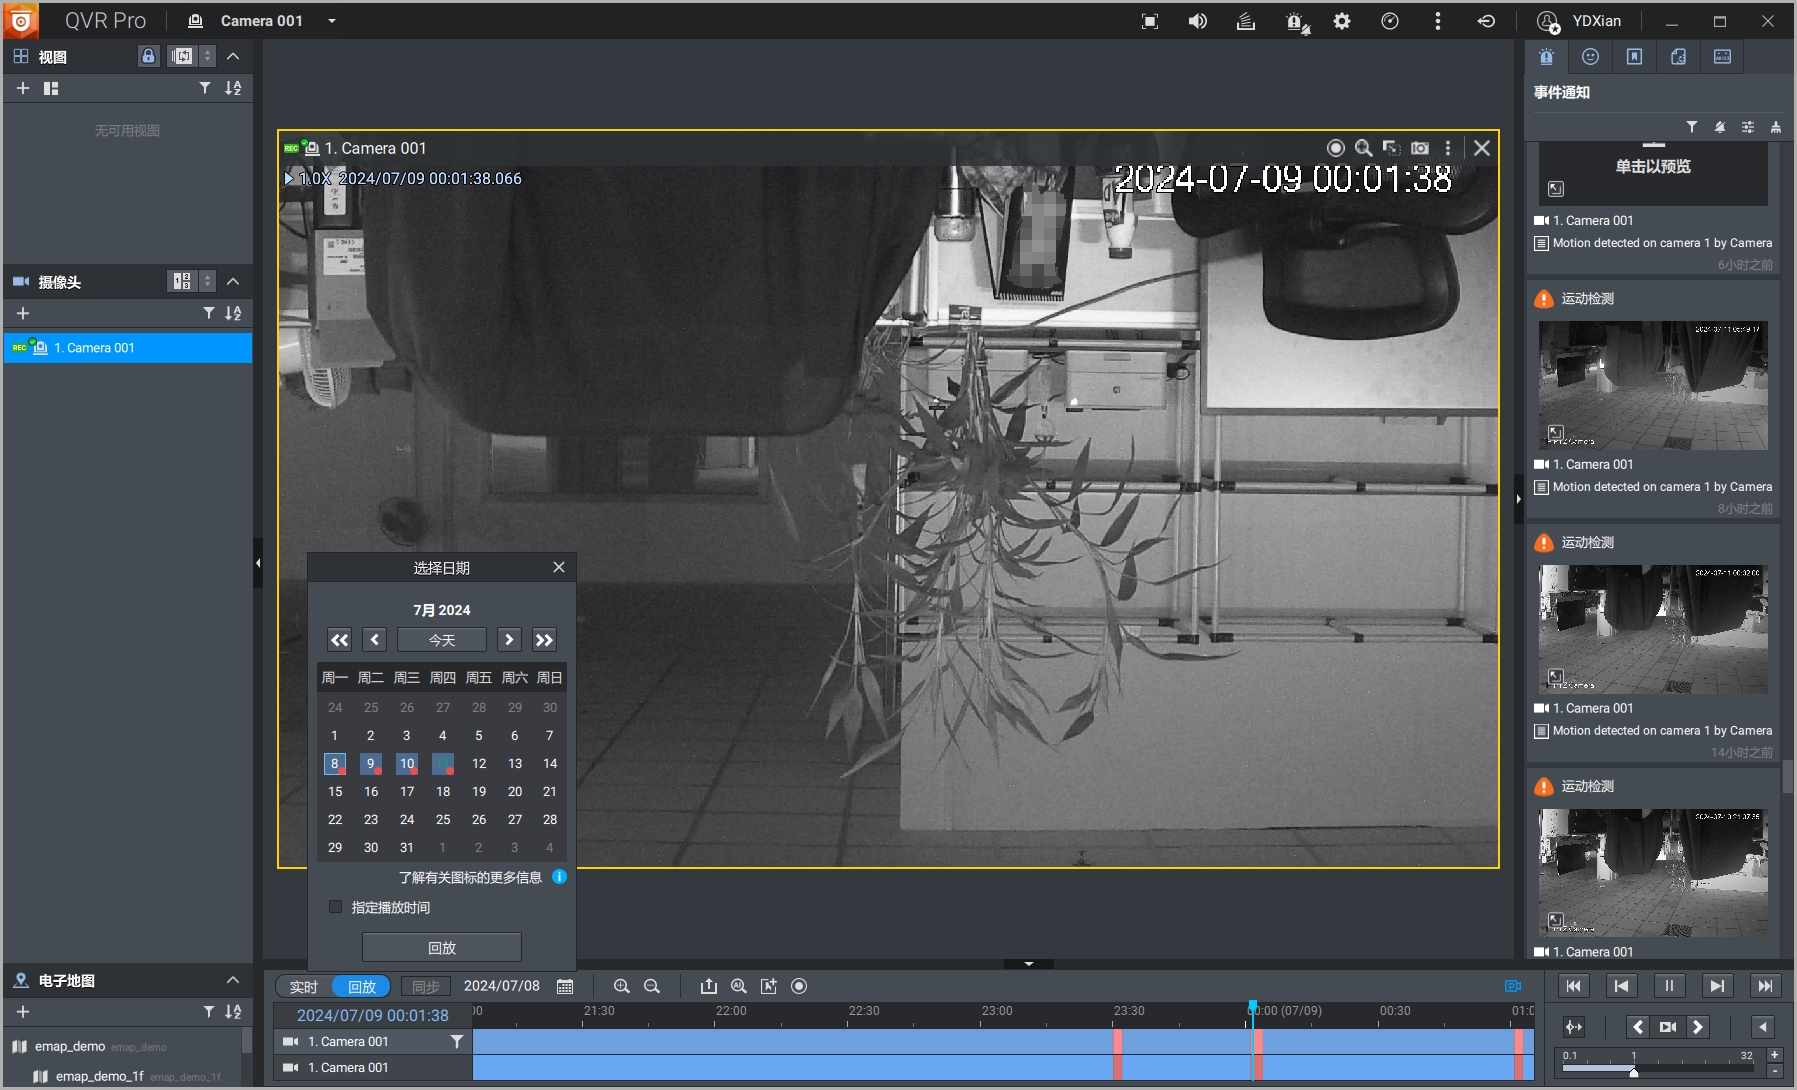Image resolution: width=1797 pixels, height=1090 pixels.
Task: Open the 8小时之前 motion detection thumbnail
Action: pyautogui.click(x=1653, y=385)
